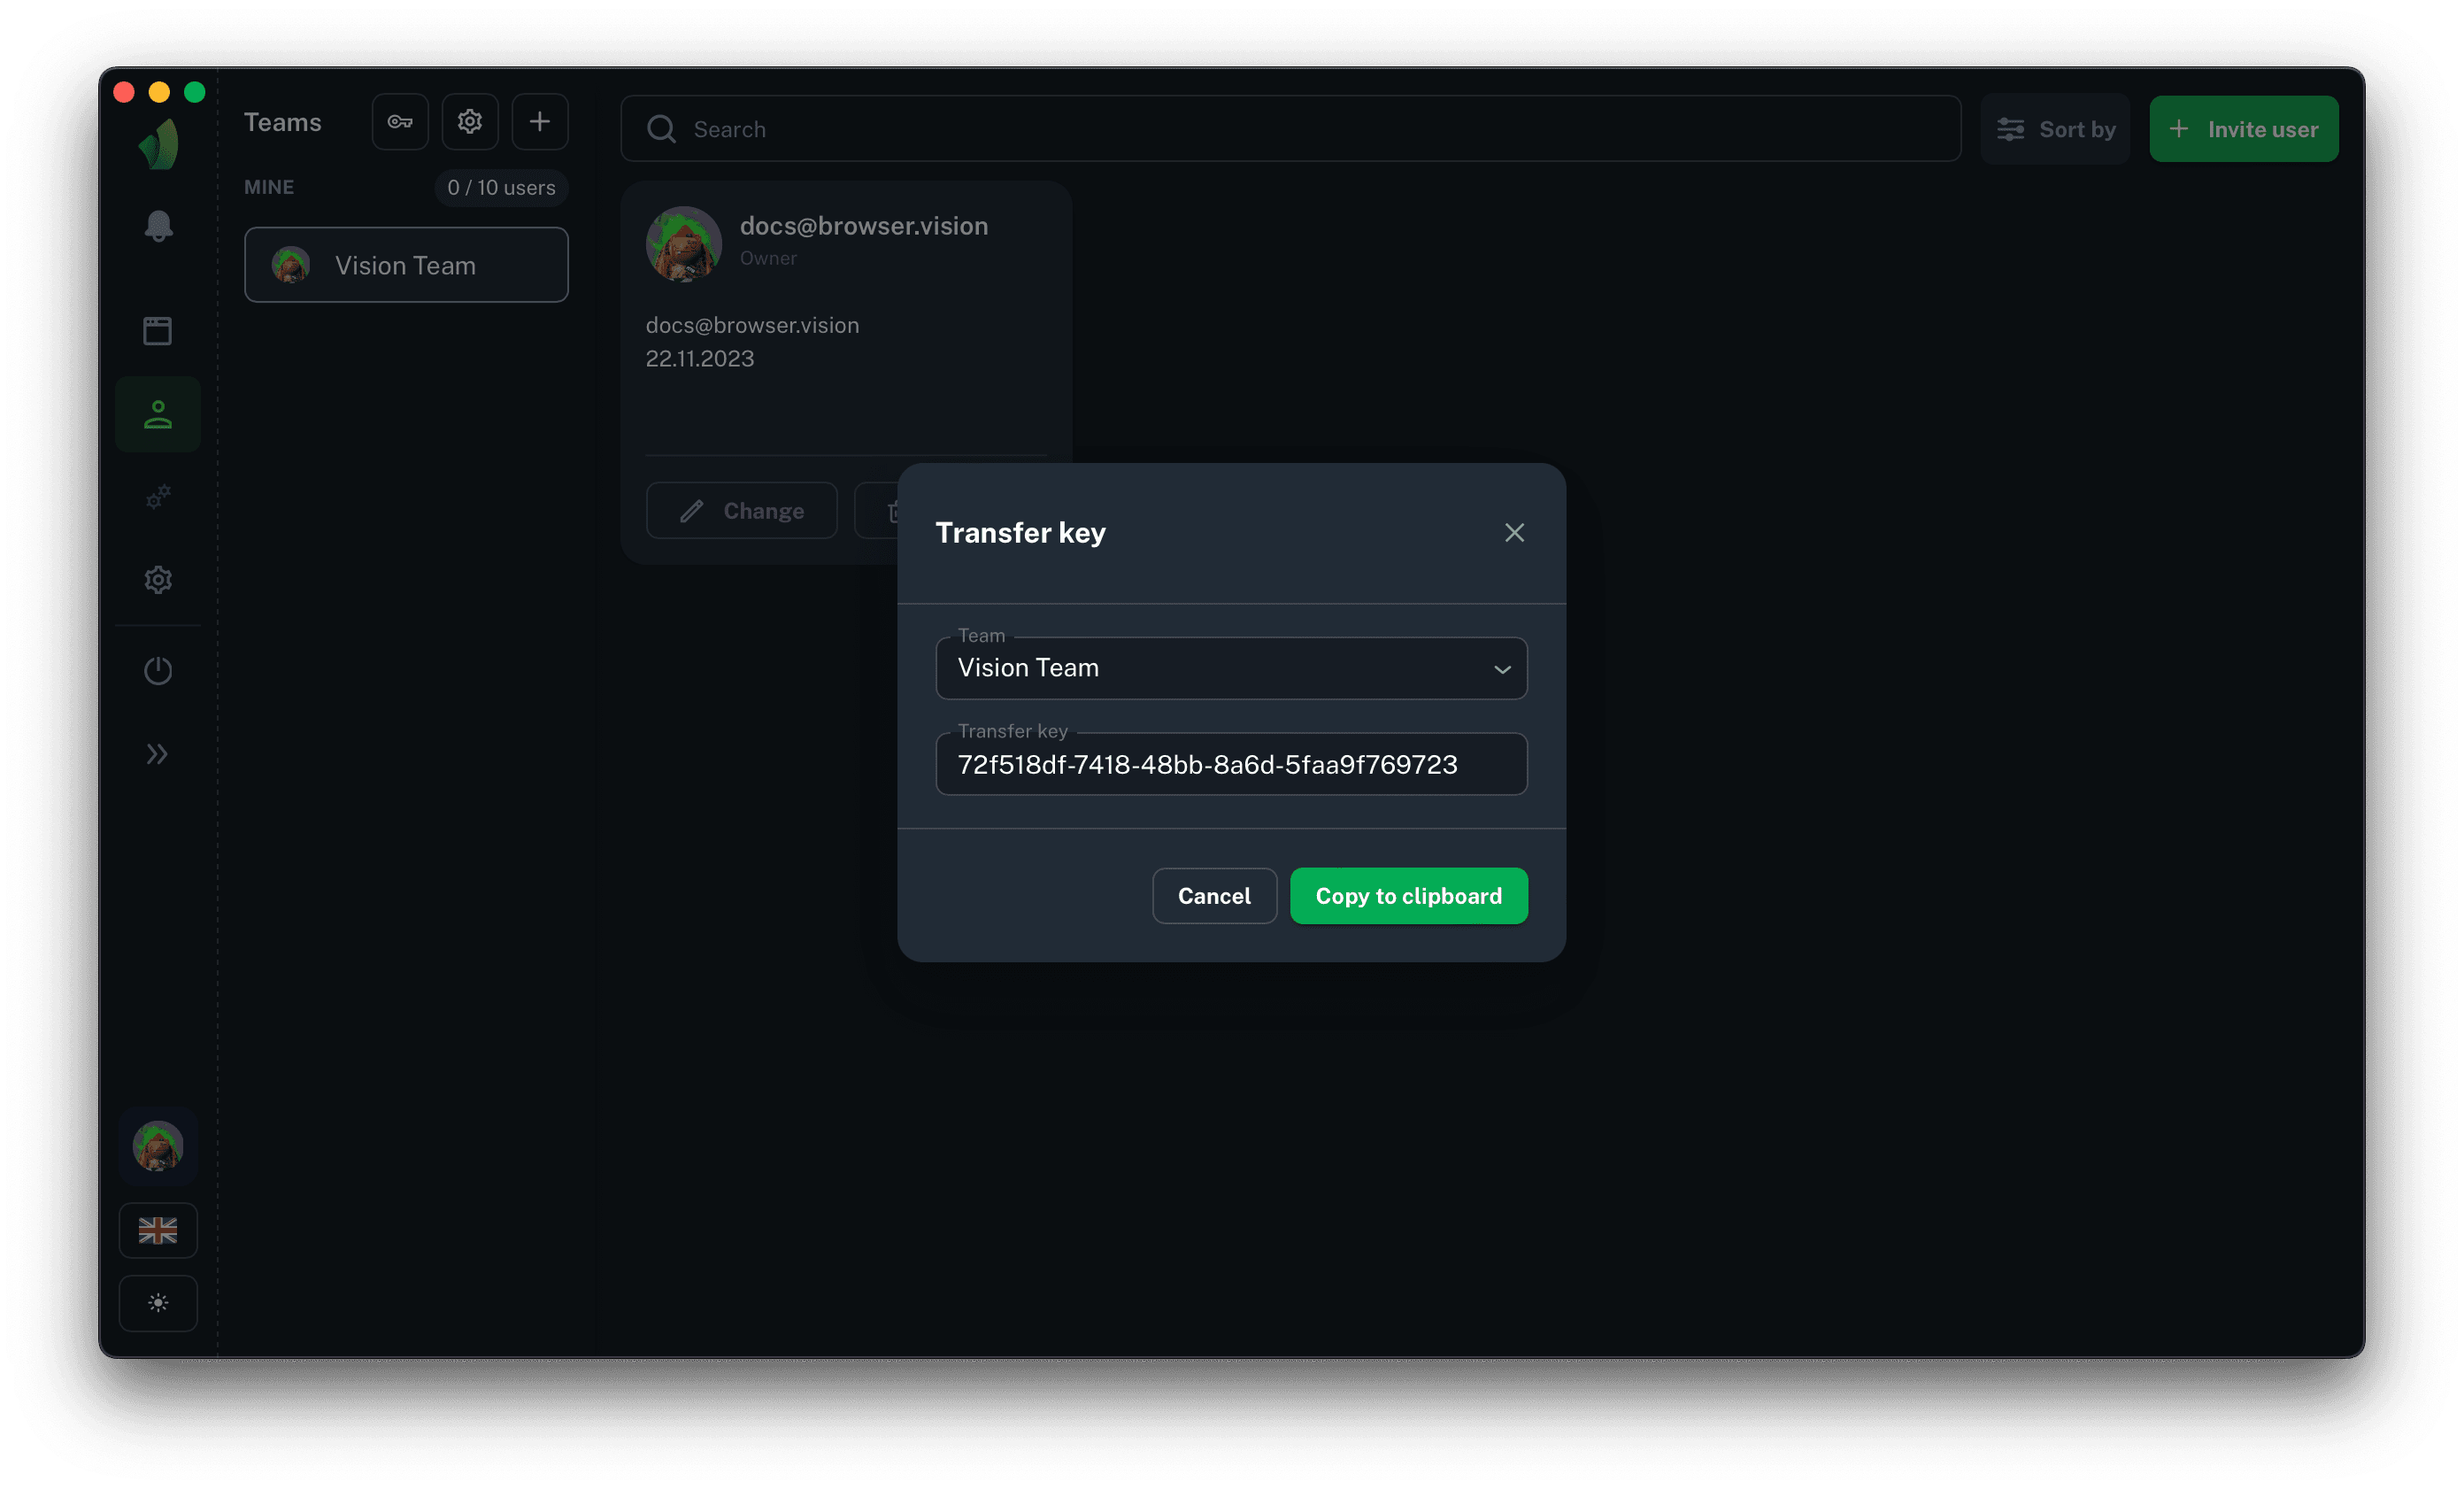Viewport: 2464px width, 1489px height.
Task: Select Vision Team in teams list
Action: pyautogui.click(x=406, y=265)
